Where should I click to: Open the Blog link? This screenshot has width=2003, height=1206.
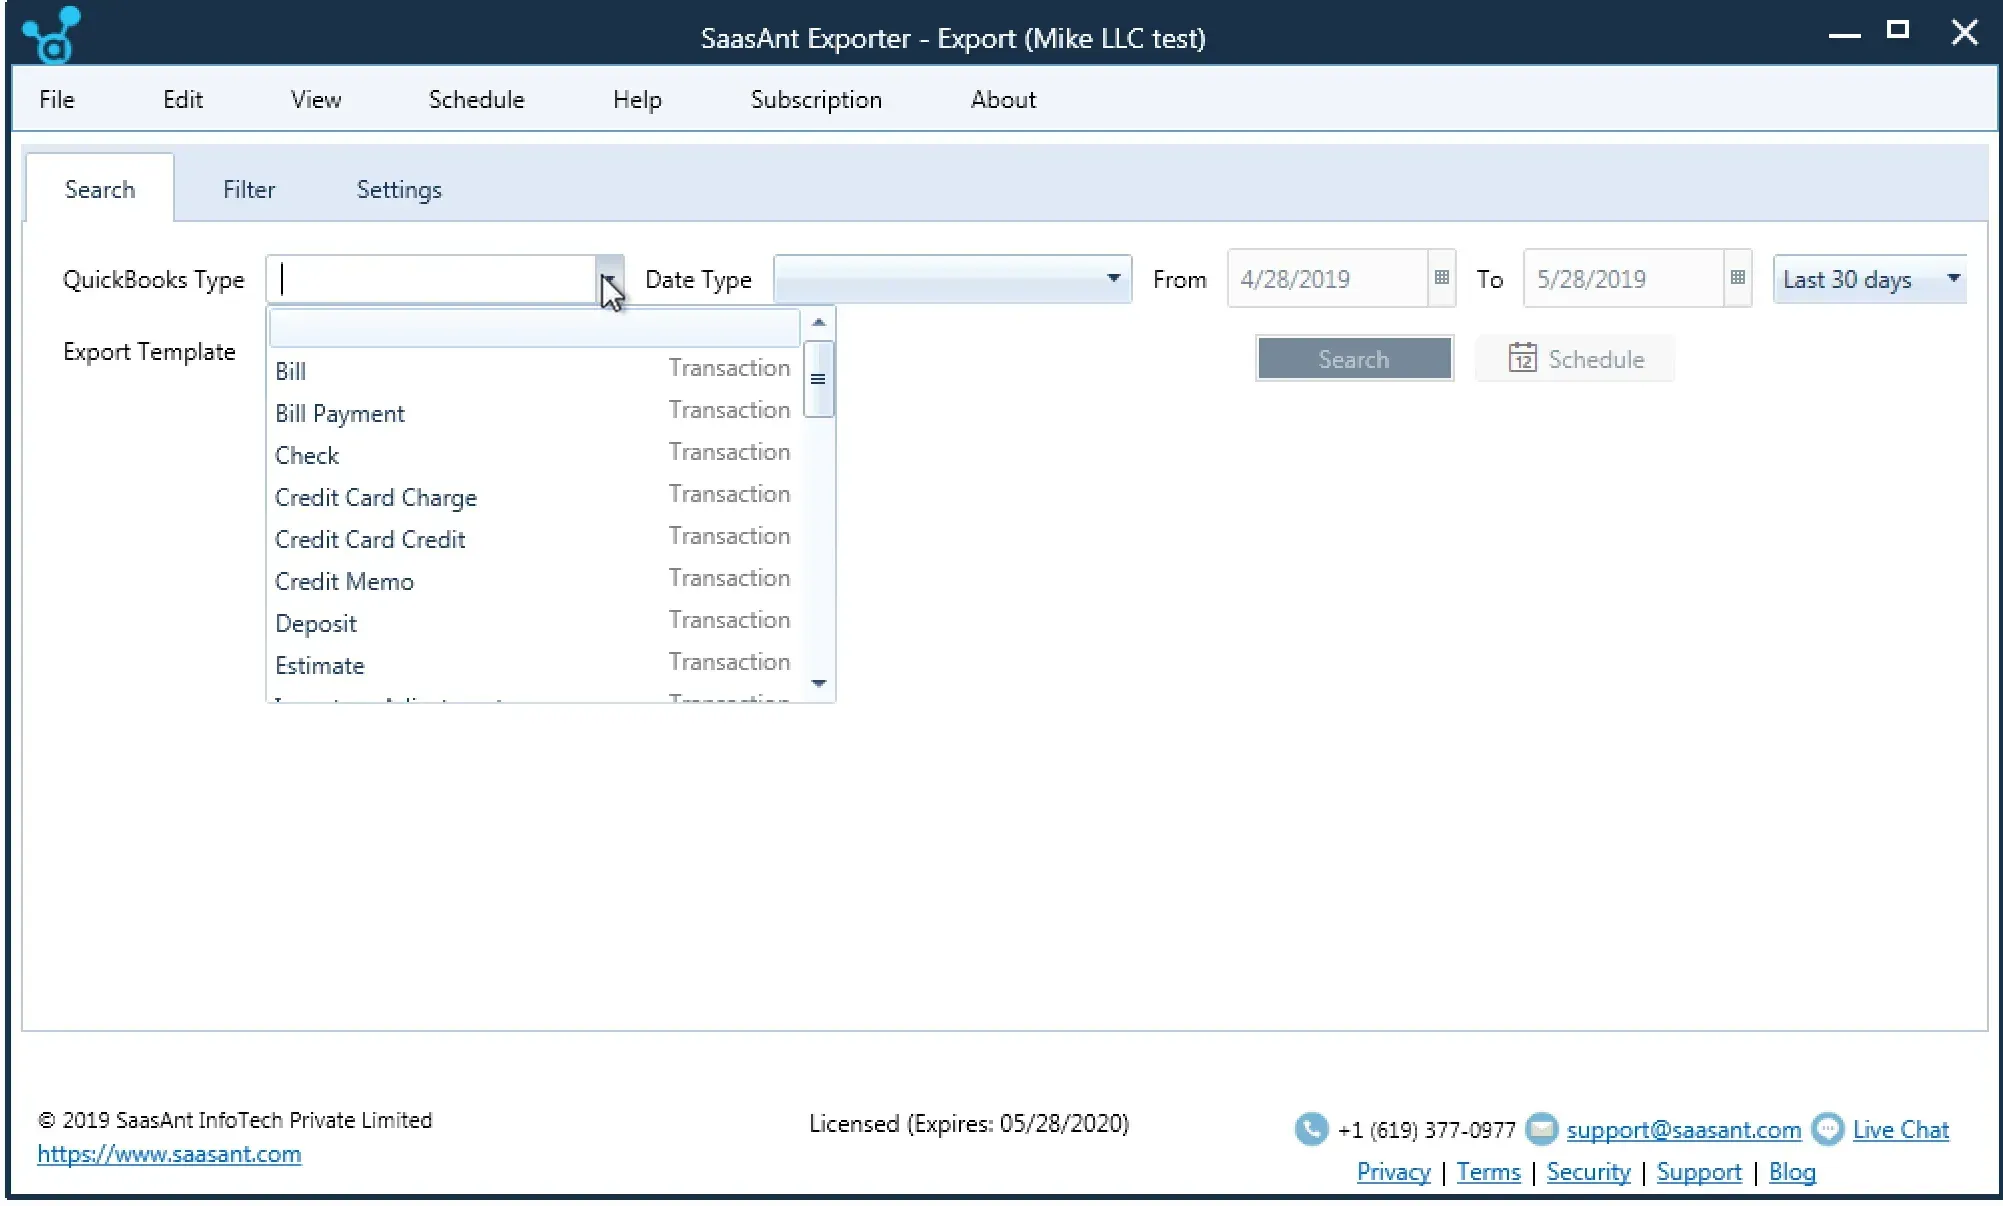[x=1792, y=1172]
